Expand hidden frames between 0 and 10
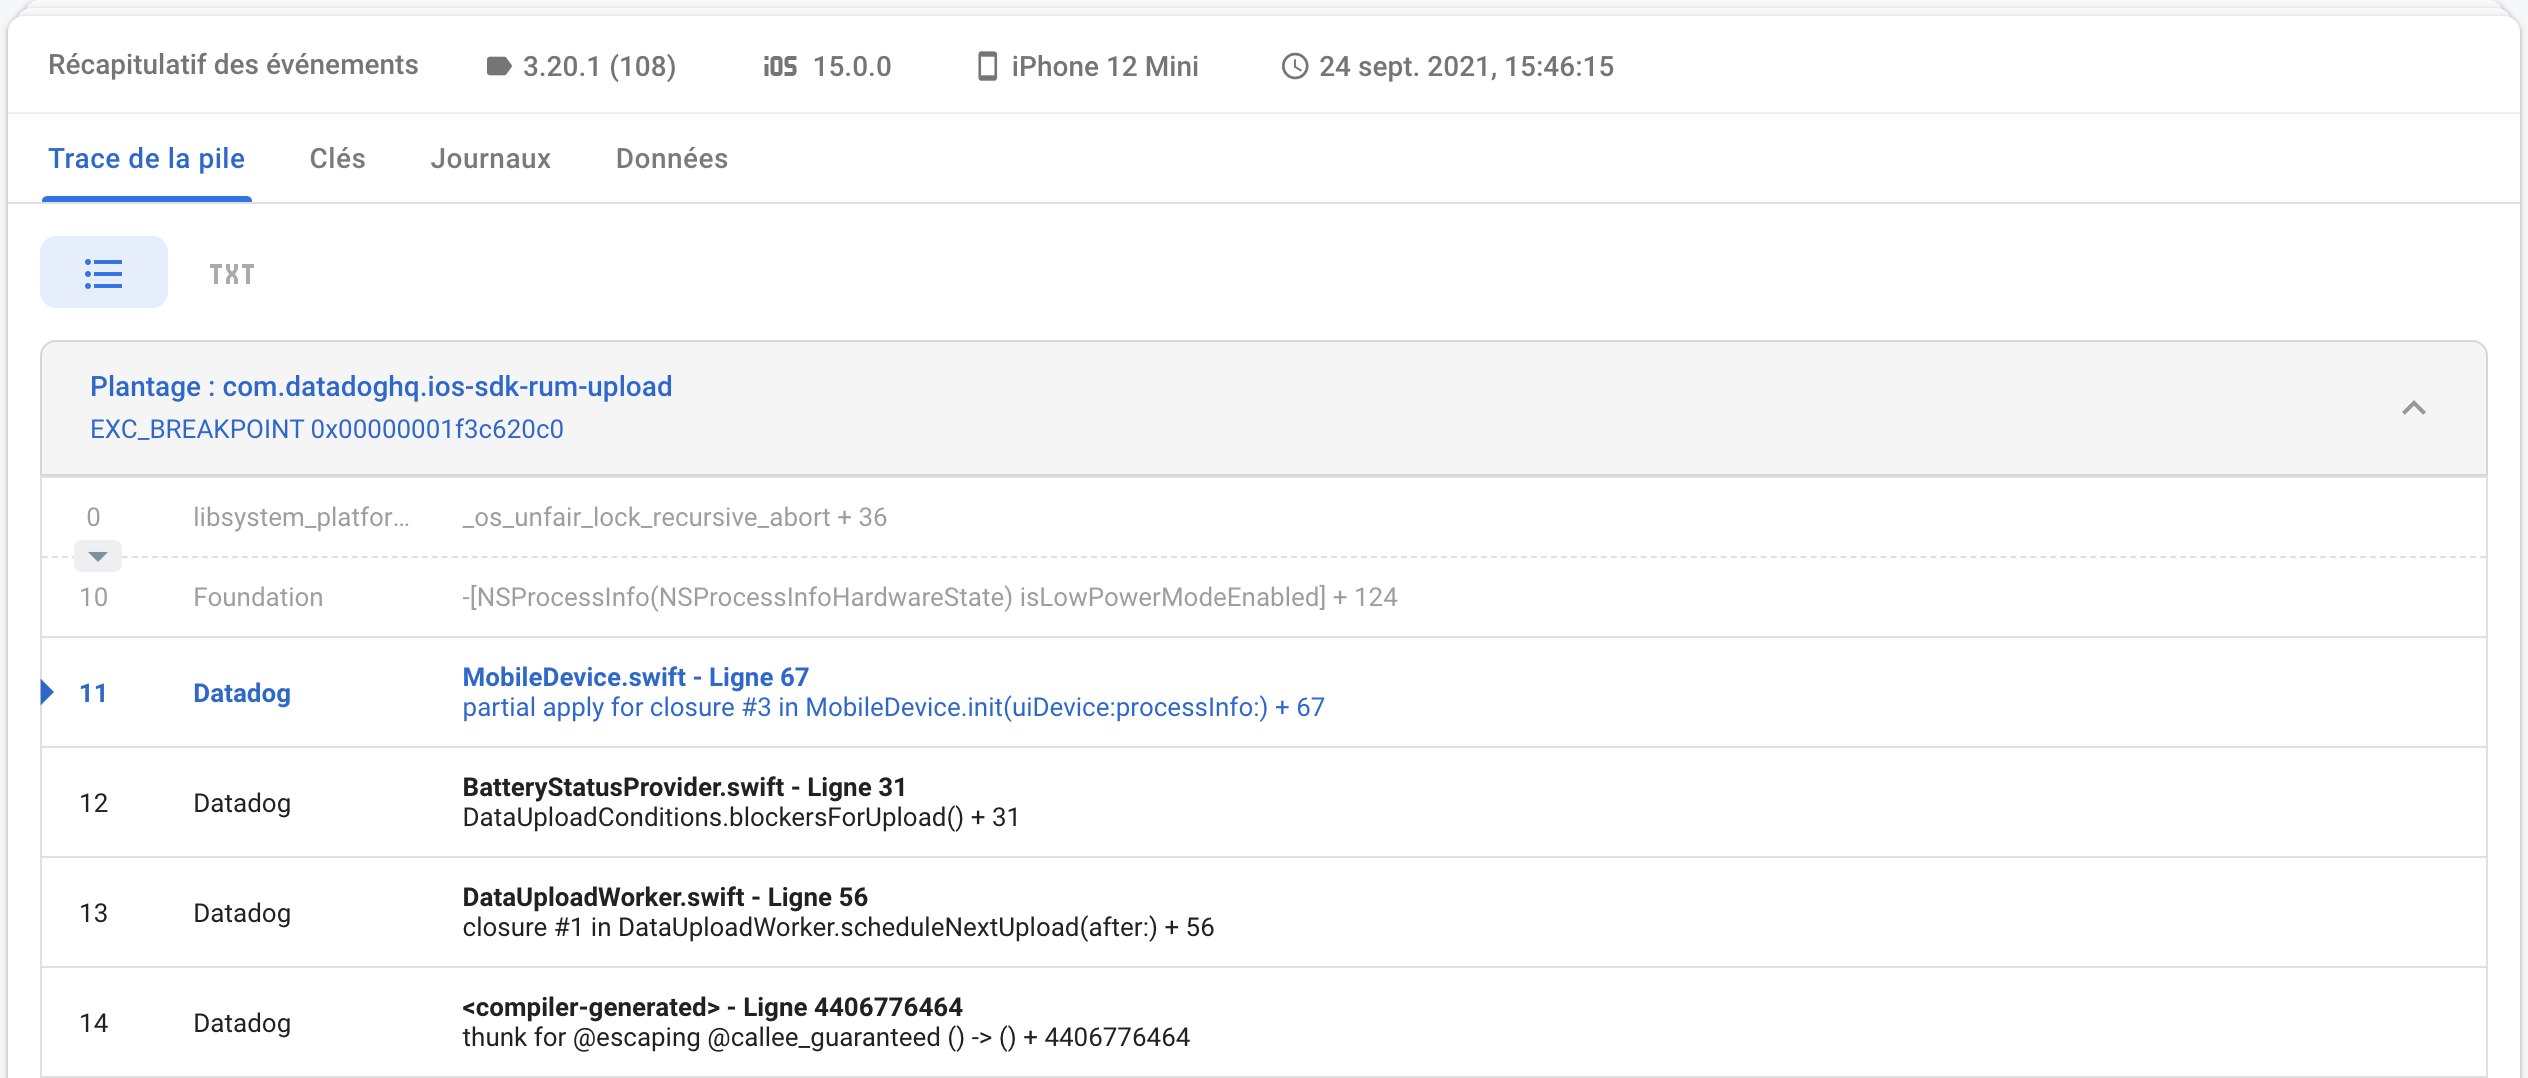 click(x=98, y=556)
